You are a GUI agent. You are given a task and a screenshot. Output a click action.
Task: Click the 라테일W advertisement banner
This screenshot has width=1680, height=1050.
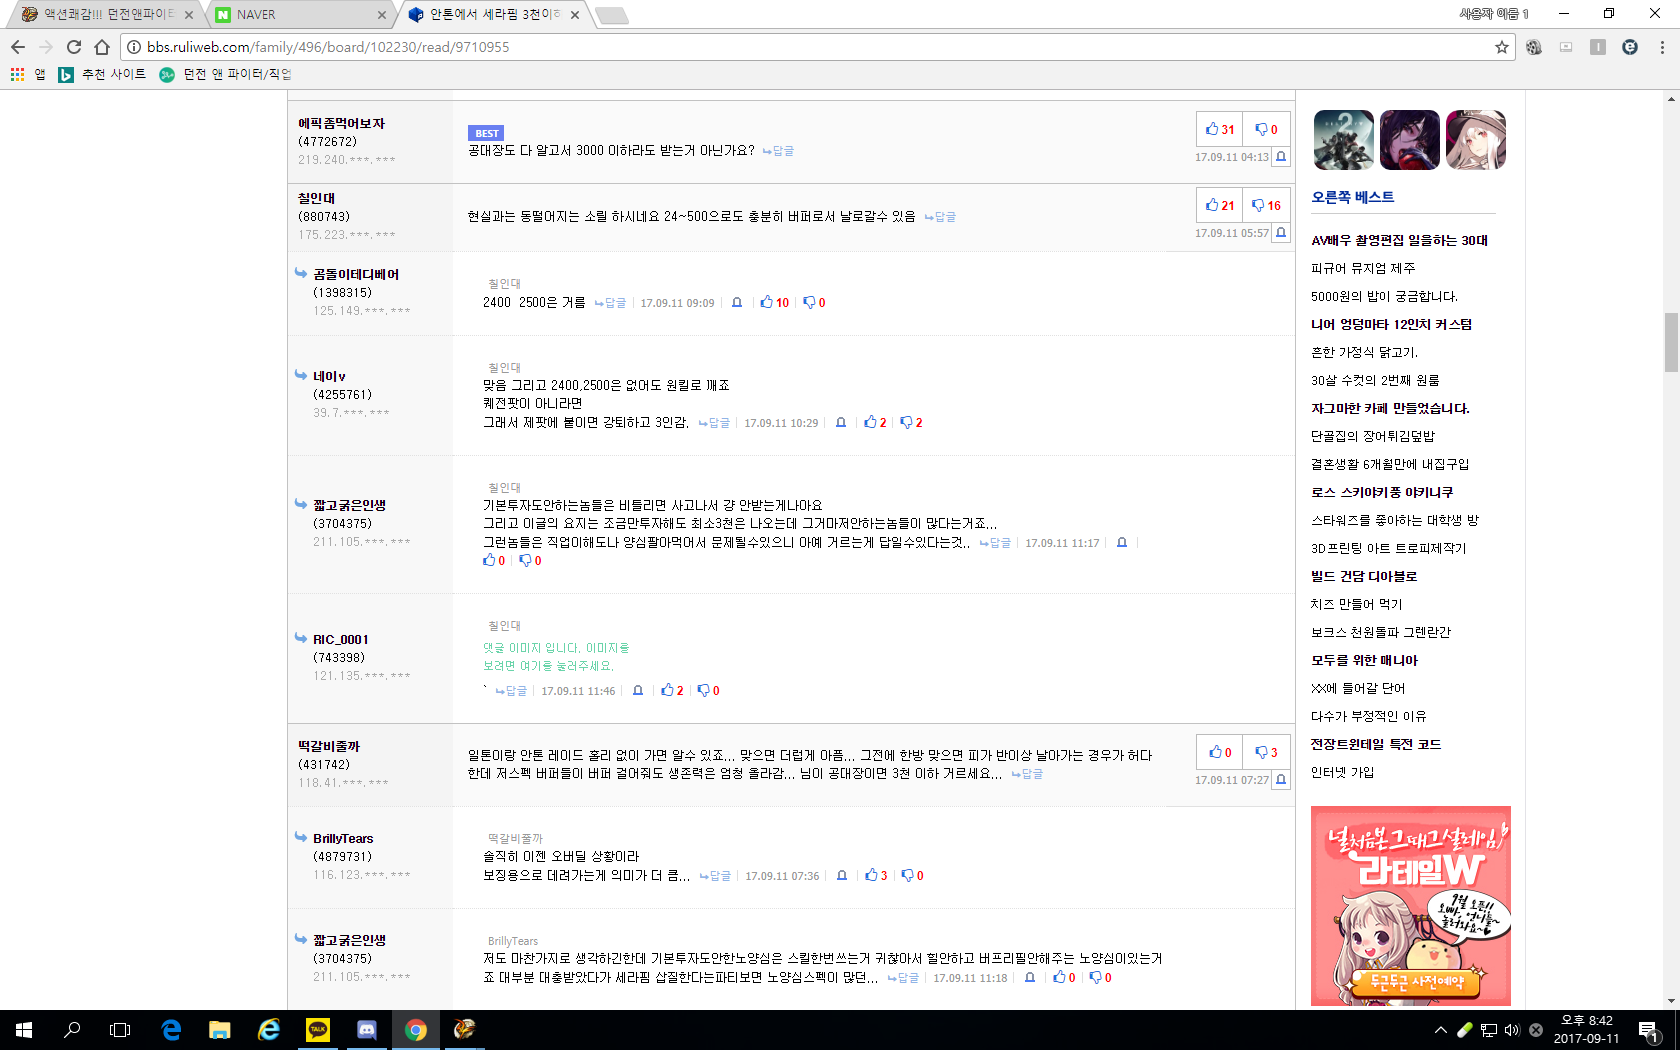click(x=1410, y=905)
